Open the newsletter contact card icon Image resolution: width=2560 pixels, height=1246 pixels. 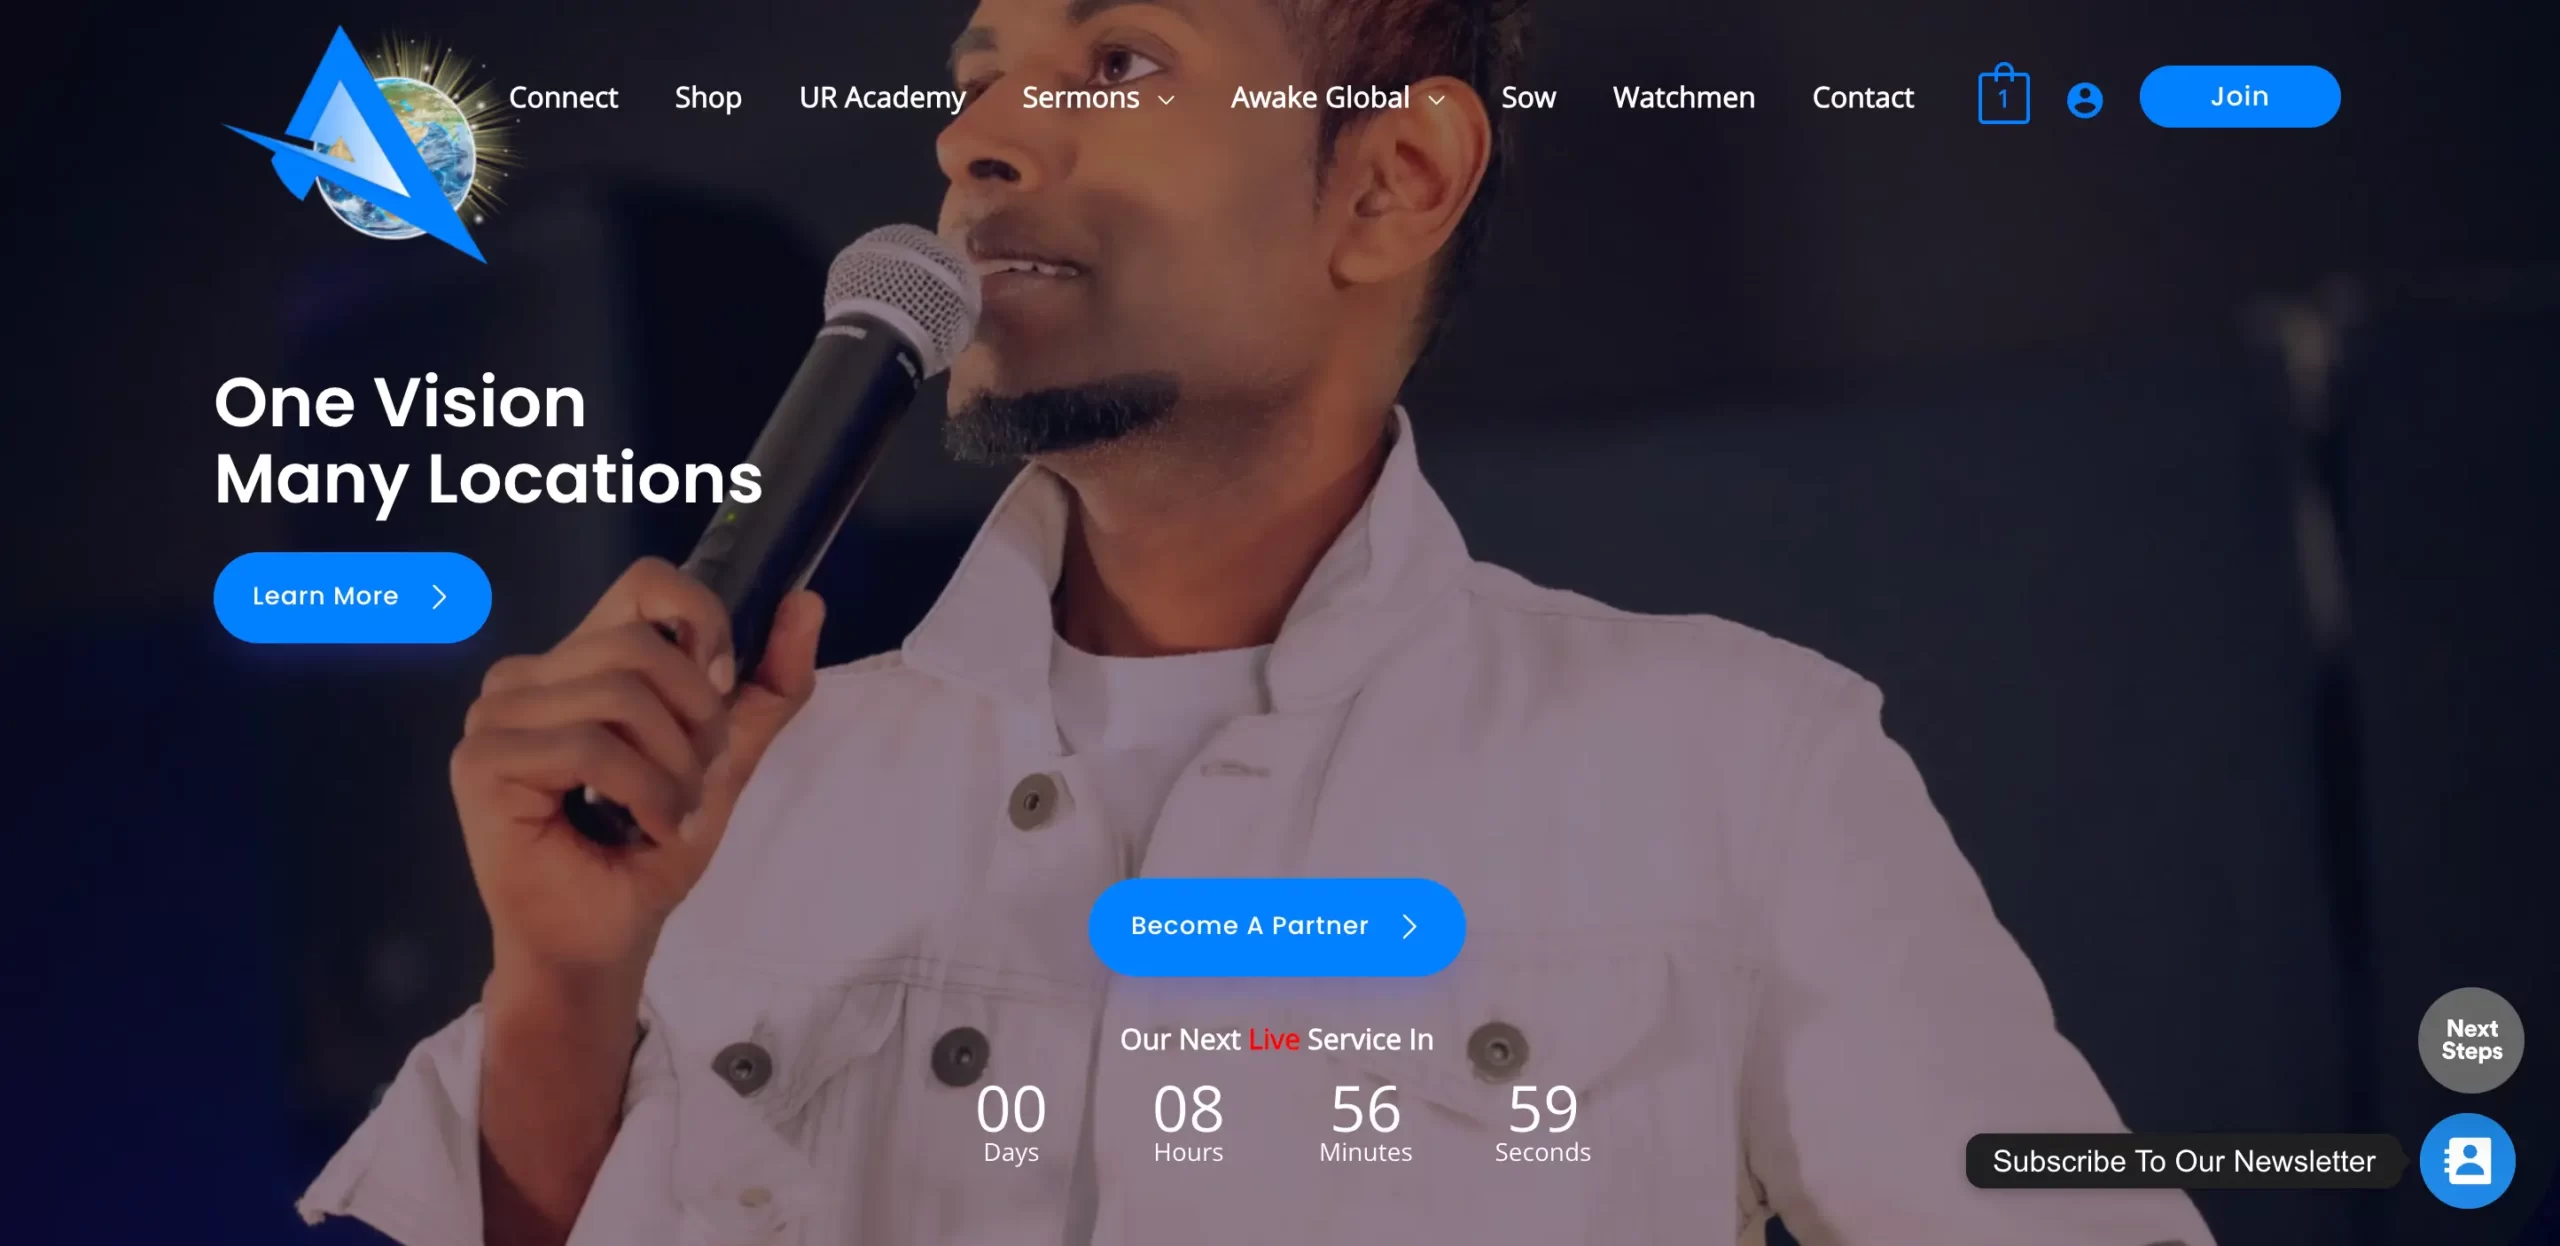coord(2467,1161)
